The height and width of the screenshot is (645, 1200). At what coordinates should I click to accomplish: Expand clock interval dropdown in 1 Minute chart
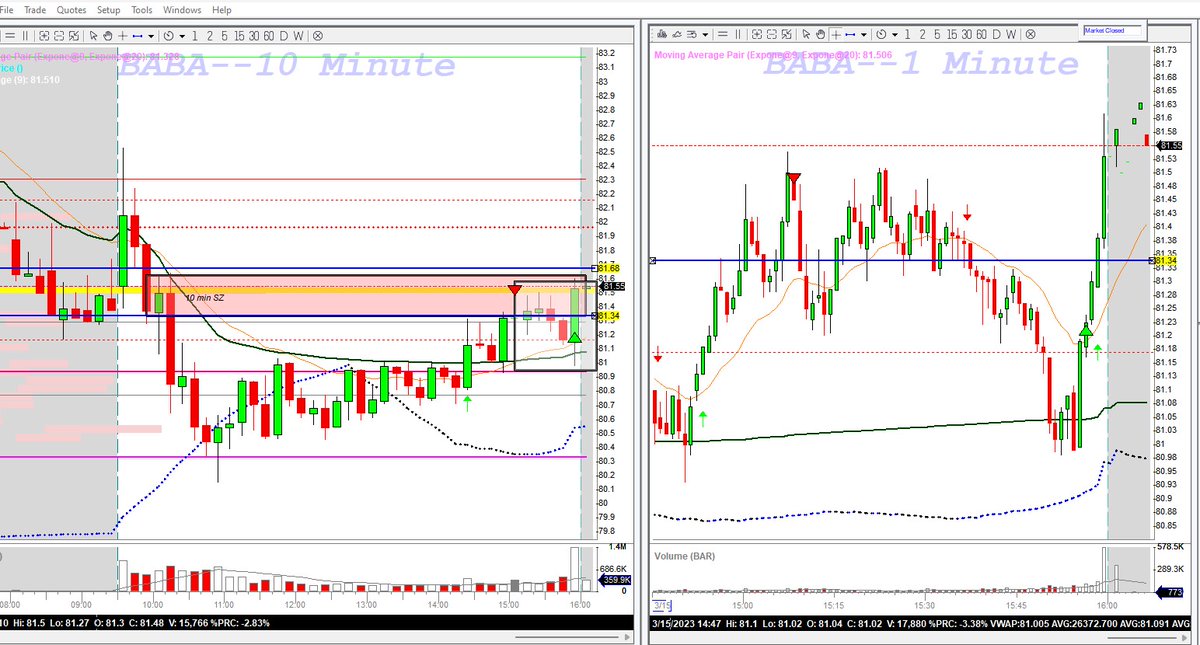895,36
